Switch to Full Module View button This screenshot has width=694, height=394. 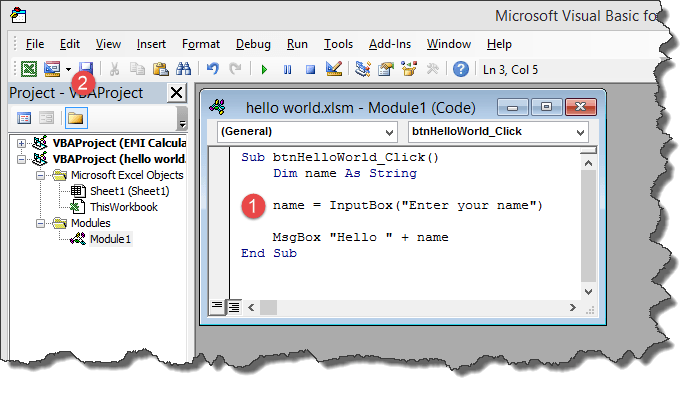[x=234, y=307]
